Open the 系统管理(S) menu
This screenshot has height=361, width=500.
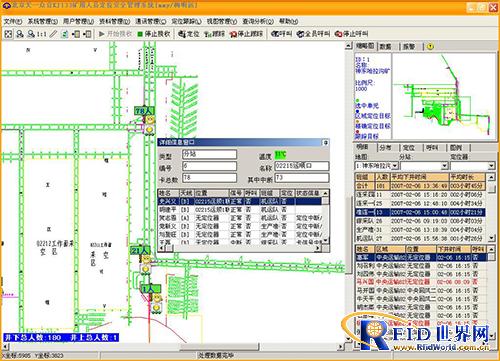click(x=43, y=21)
